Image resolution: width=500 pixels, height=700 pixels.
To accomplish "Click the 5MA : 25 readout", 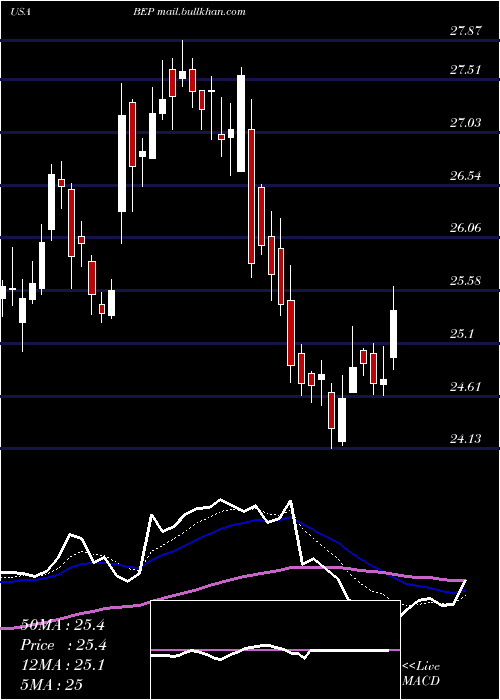I will point(52,685).
